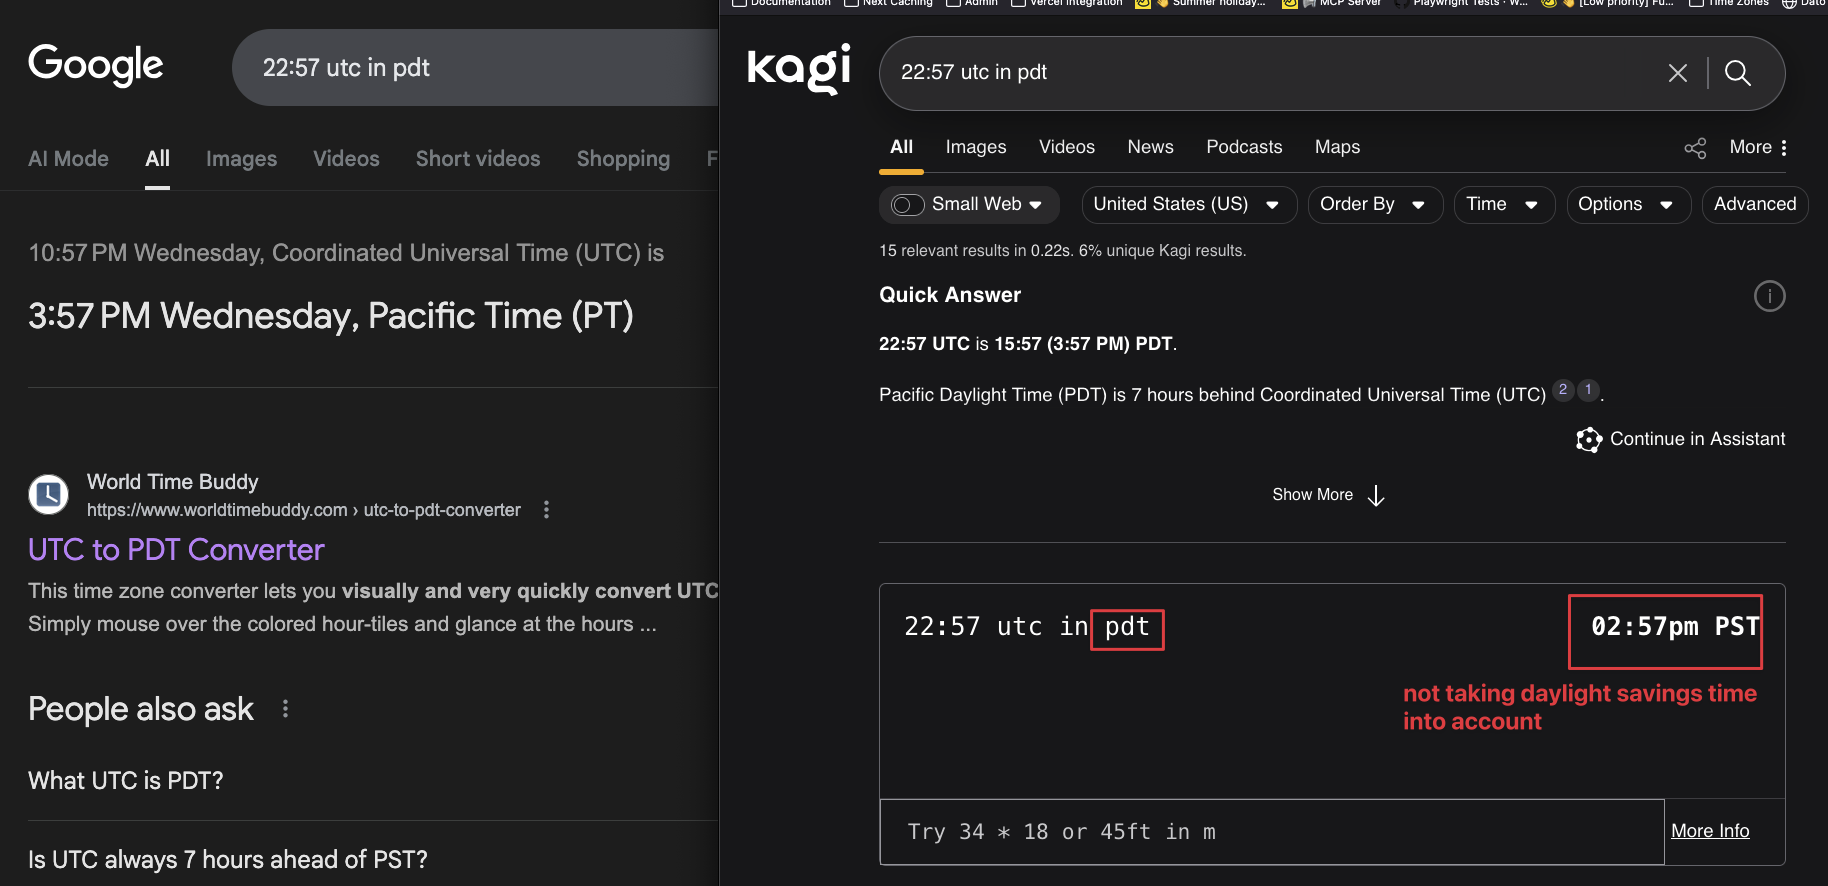Click the World Time Buddy favicon
Viewport: 1828px width, 886px height.
[48, 494]
